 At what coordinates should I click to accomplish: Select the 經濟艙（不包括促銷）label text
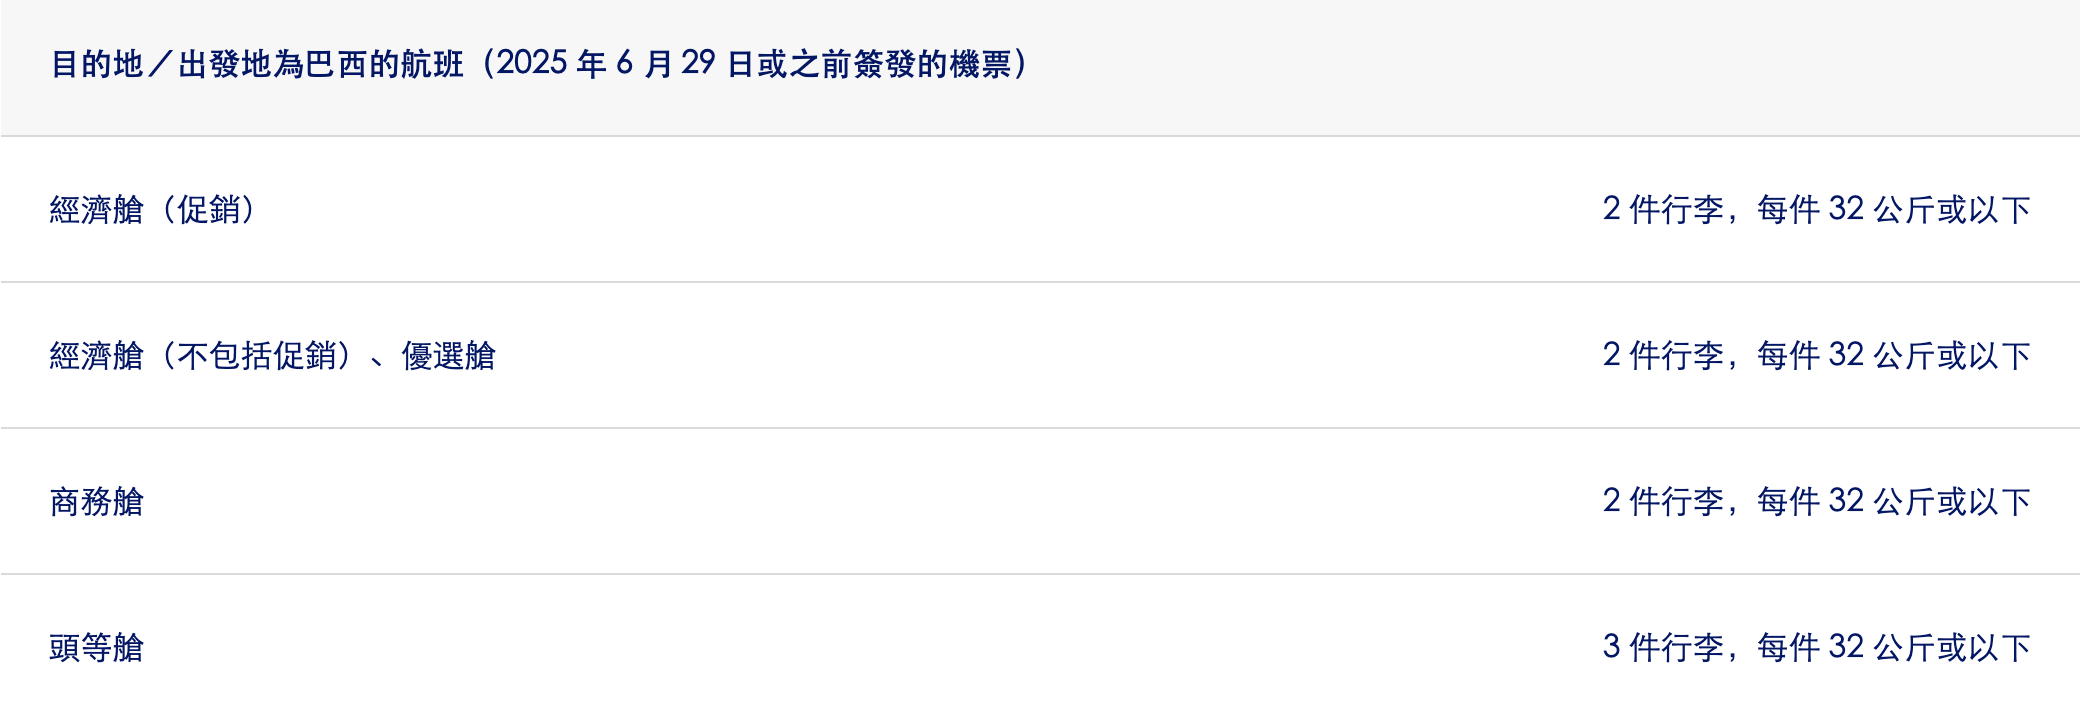(x=202, y=356)
